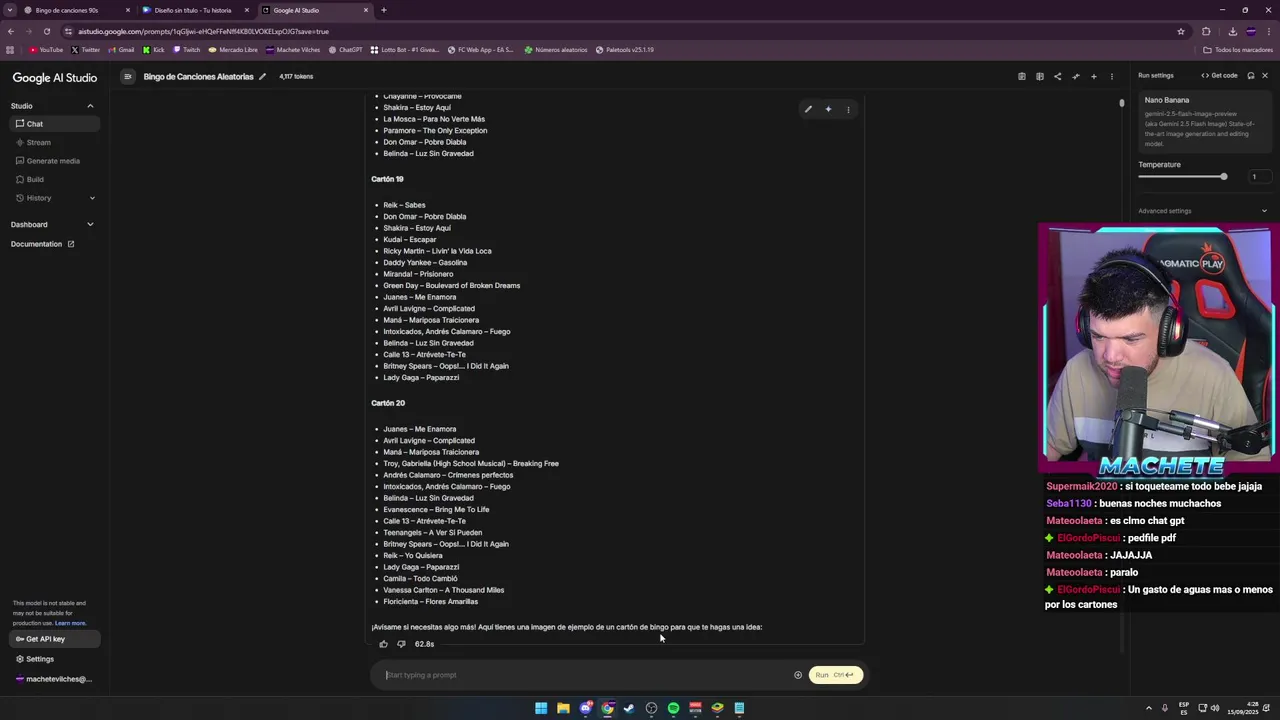Click the browser address bar
Viewport: 1280px width, 720px height.
click(620, 31)
